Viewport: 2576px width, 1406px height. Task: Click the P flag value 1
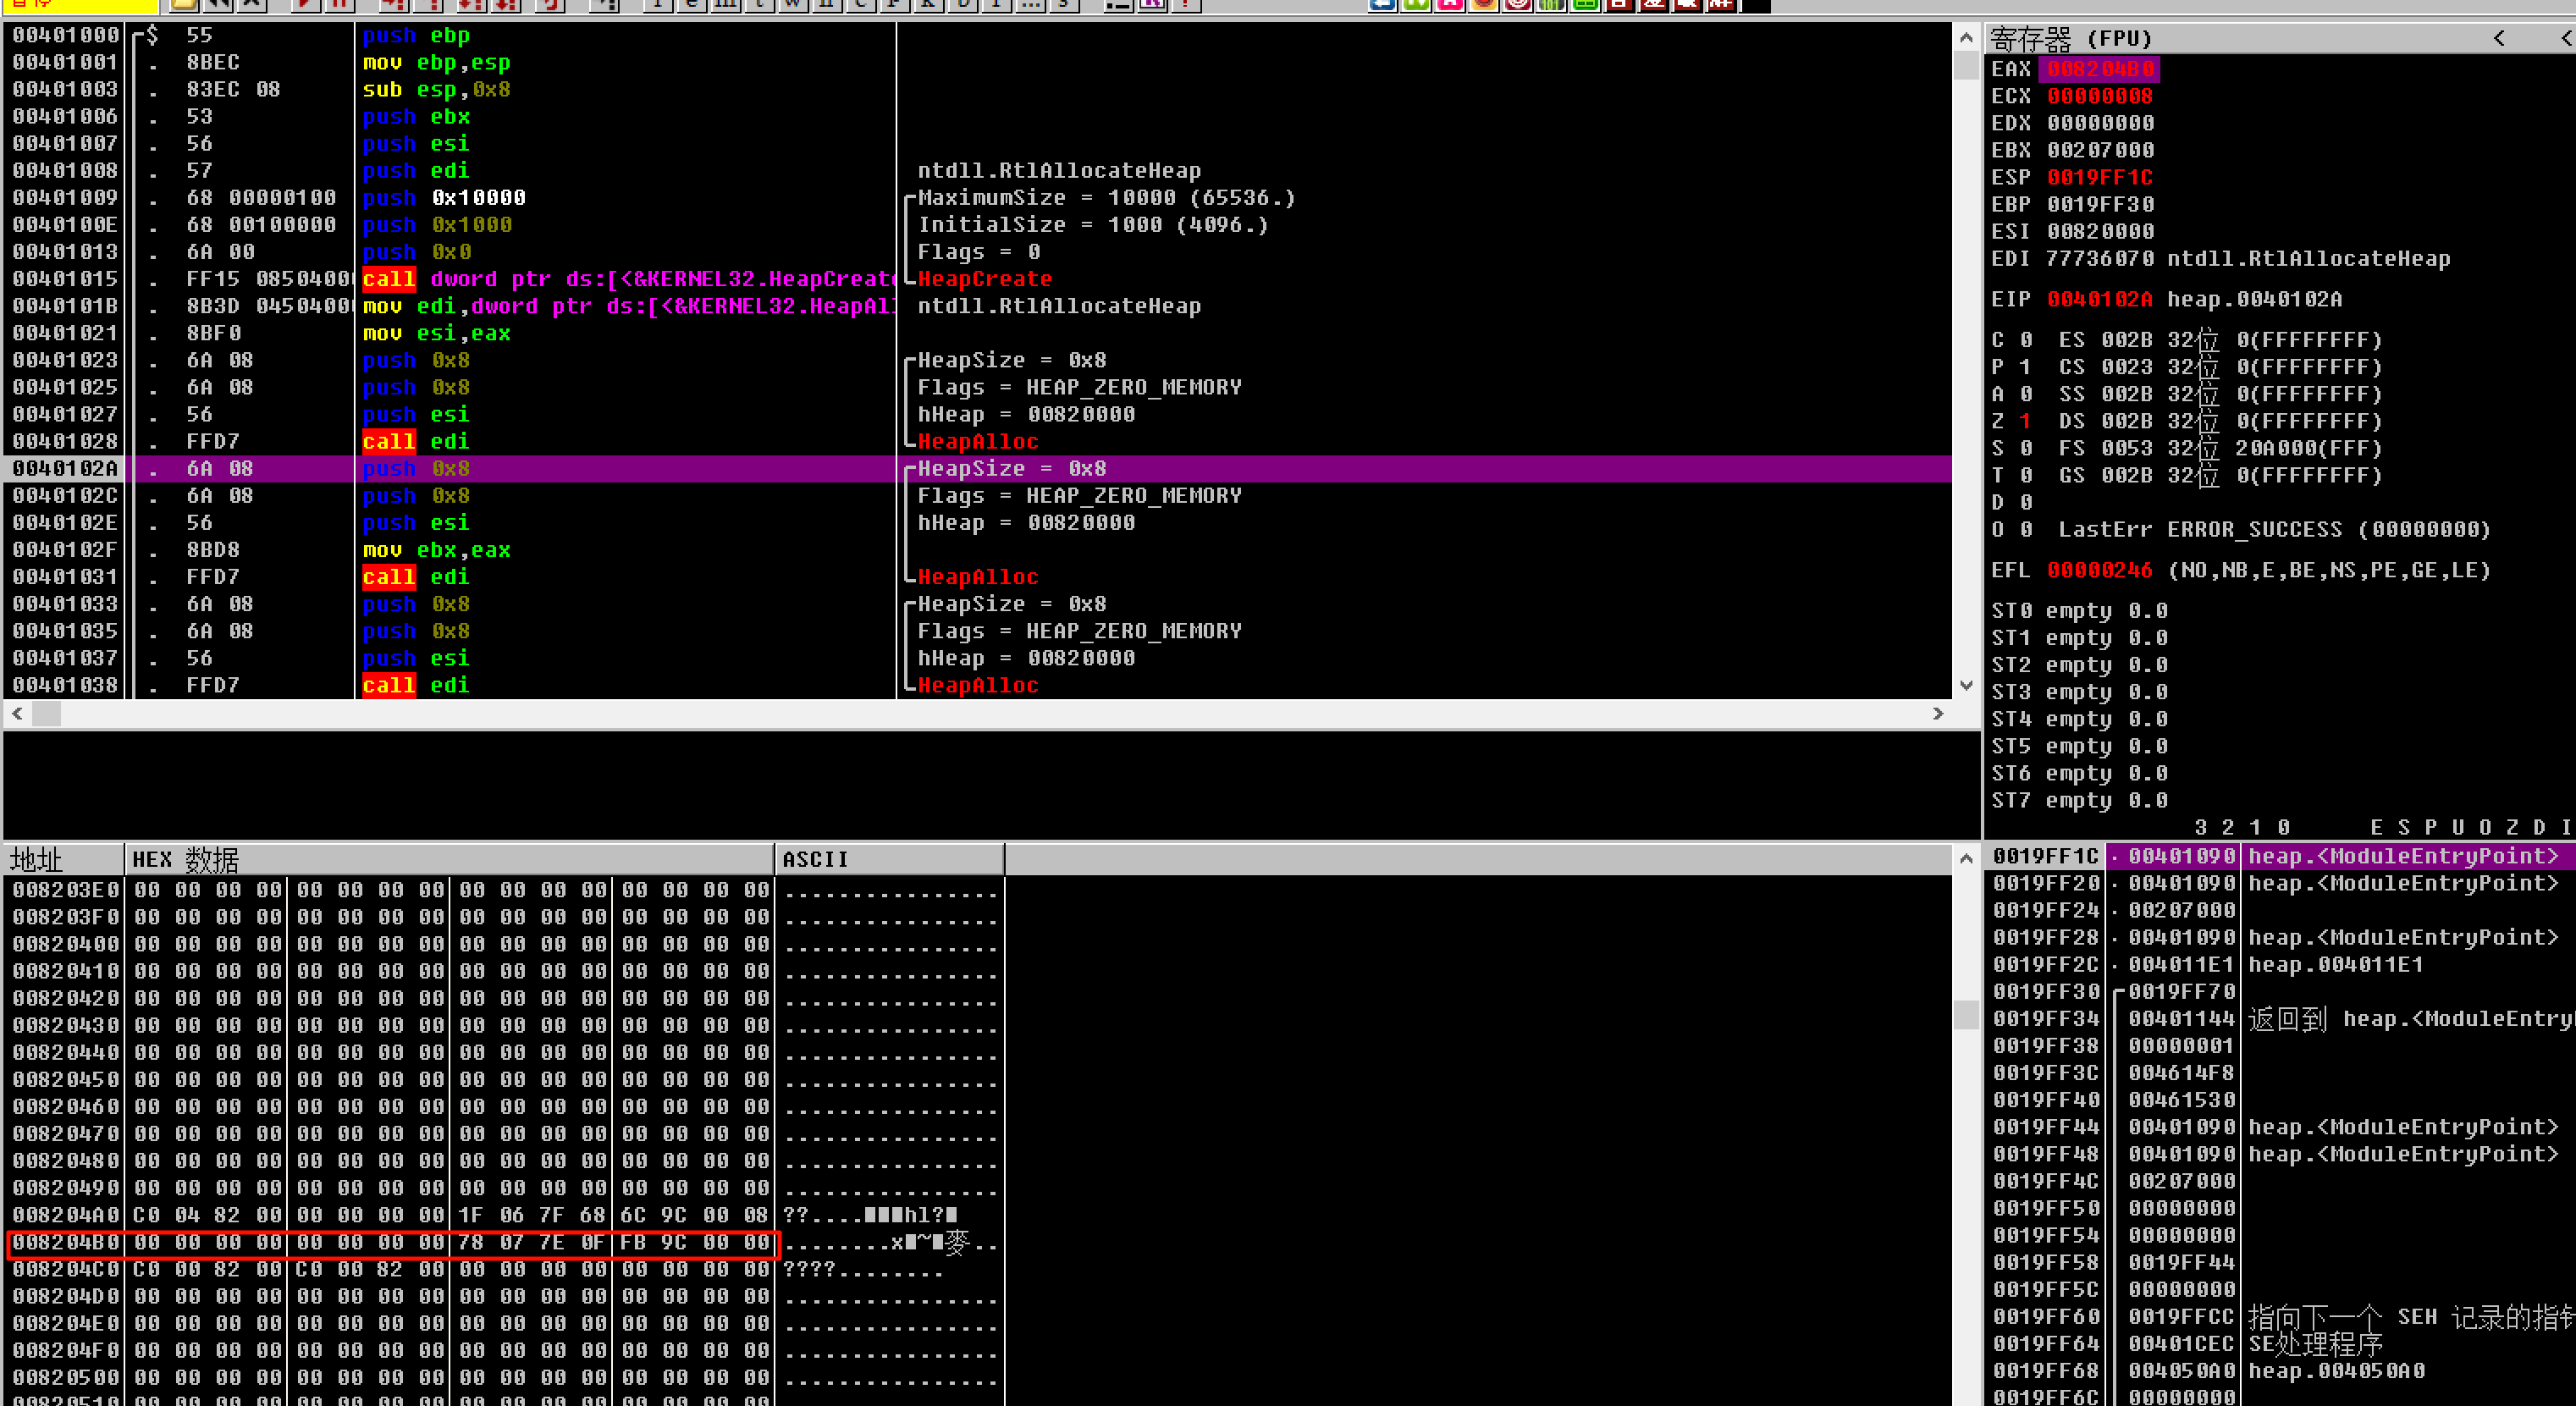pos(2025,367)
